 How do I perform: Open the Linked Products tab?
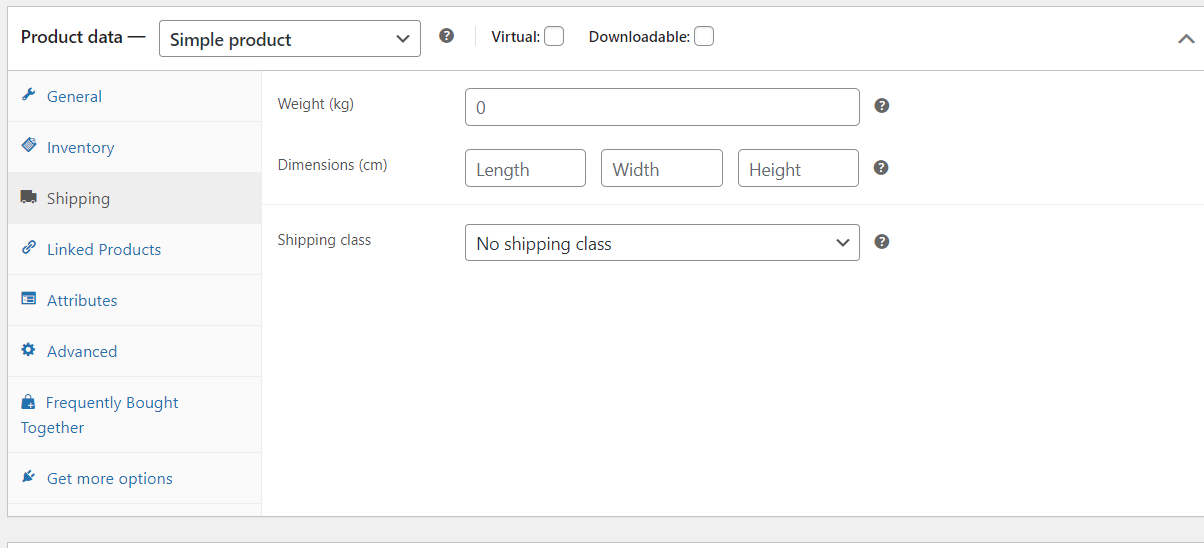tap(104, 250)
